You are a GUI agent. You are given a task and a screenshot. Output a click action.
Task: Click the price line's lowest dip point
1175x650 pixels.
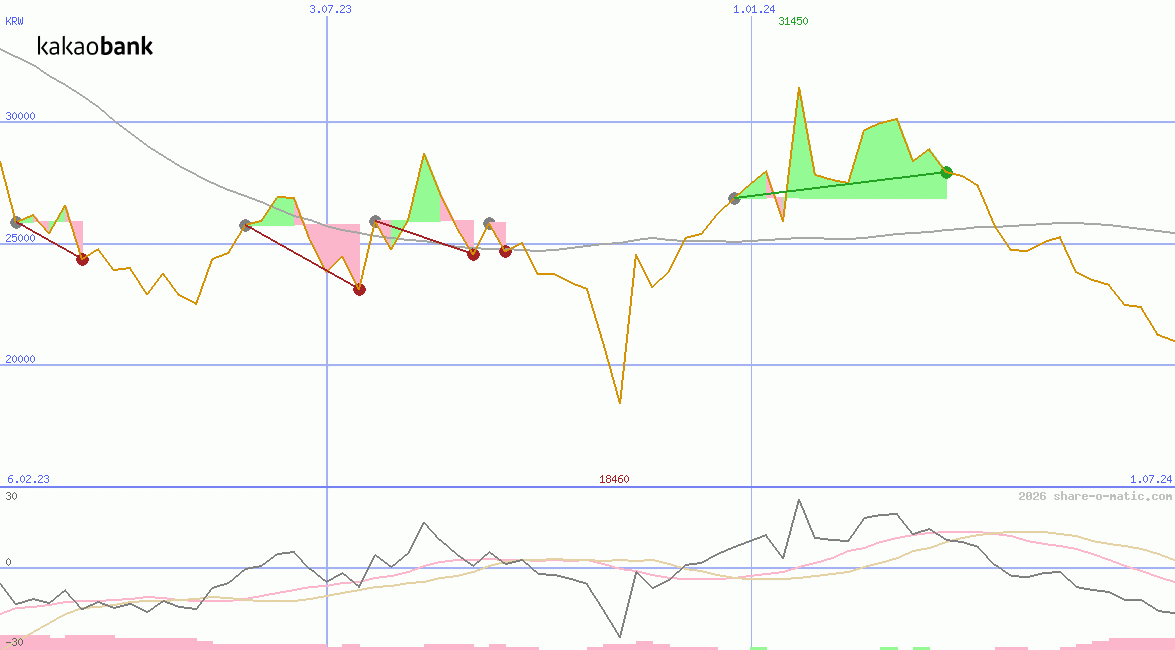(x=620, y=403)
